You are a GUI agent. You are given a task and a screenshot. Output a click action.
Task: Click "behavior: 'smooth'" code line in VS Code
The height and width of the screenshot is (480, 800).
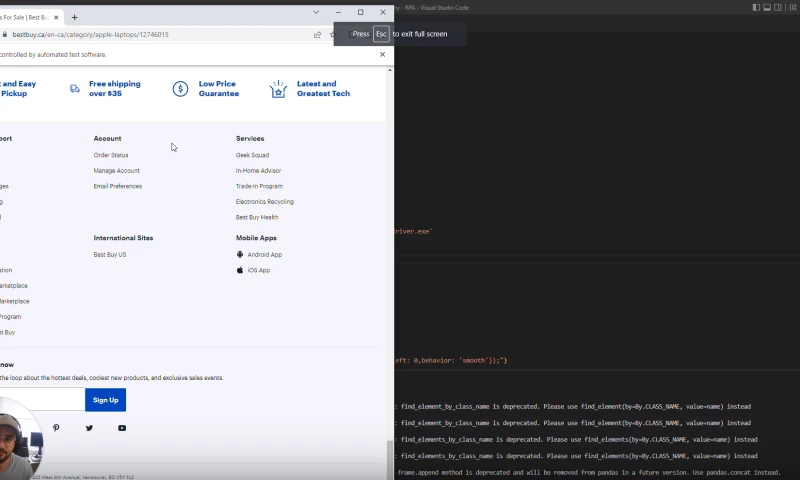pos(451,361)
